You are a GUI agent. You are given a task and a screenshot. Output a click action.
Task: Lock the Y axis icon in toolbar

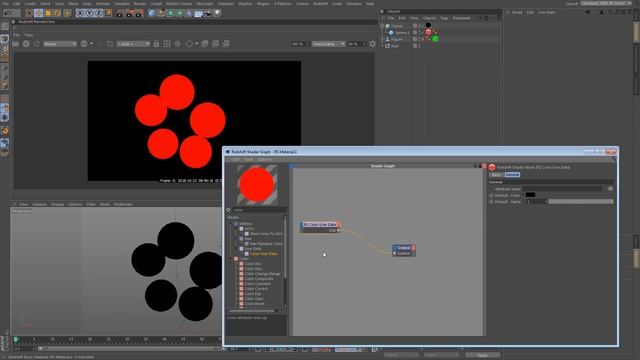(x=89, y=13)
